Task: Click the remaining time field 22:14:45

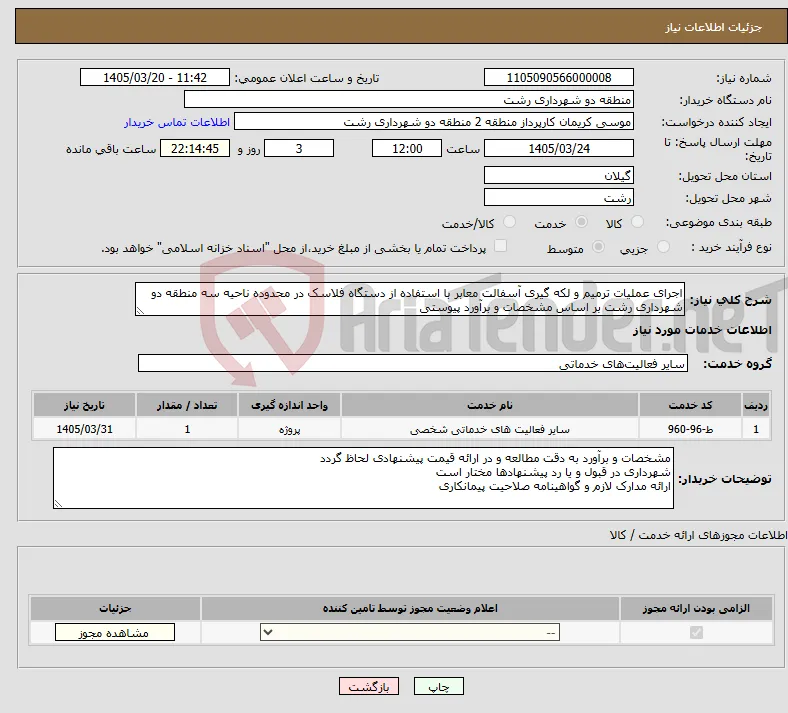Action: (x=195, y=148)
